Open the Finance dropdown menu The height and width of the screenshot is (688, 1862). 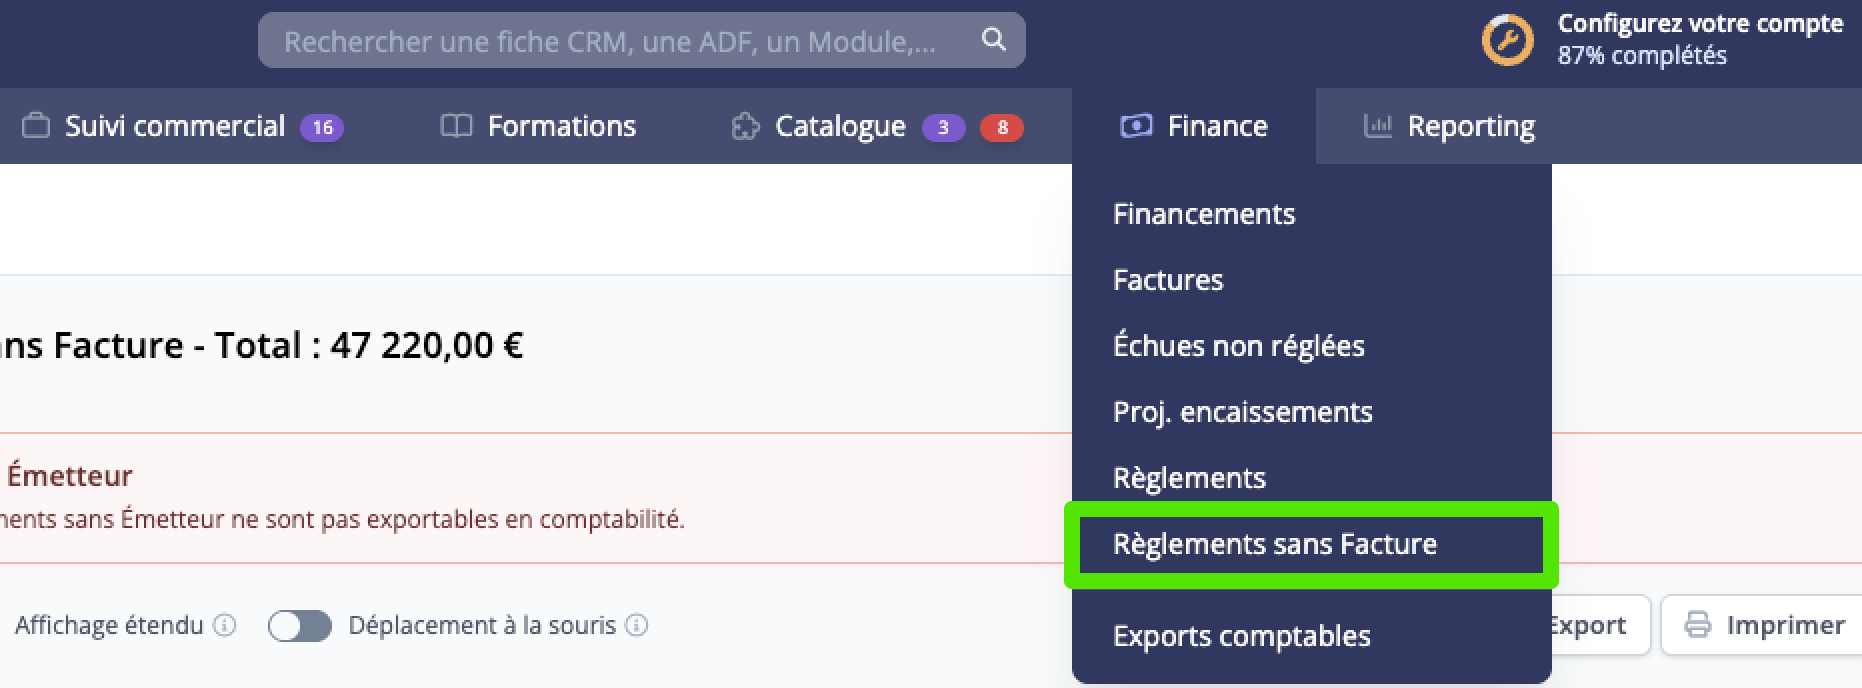coord(1194,126)
